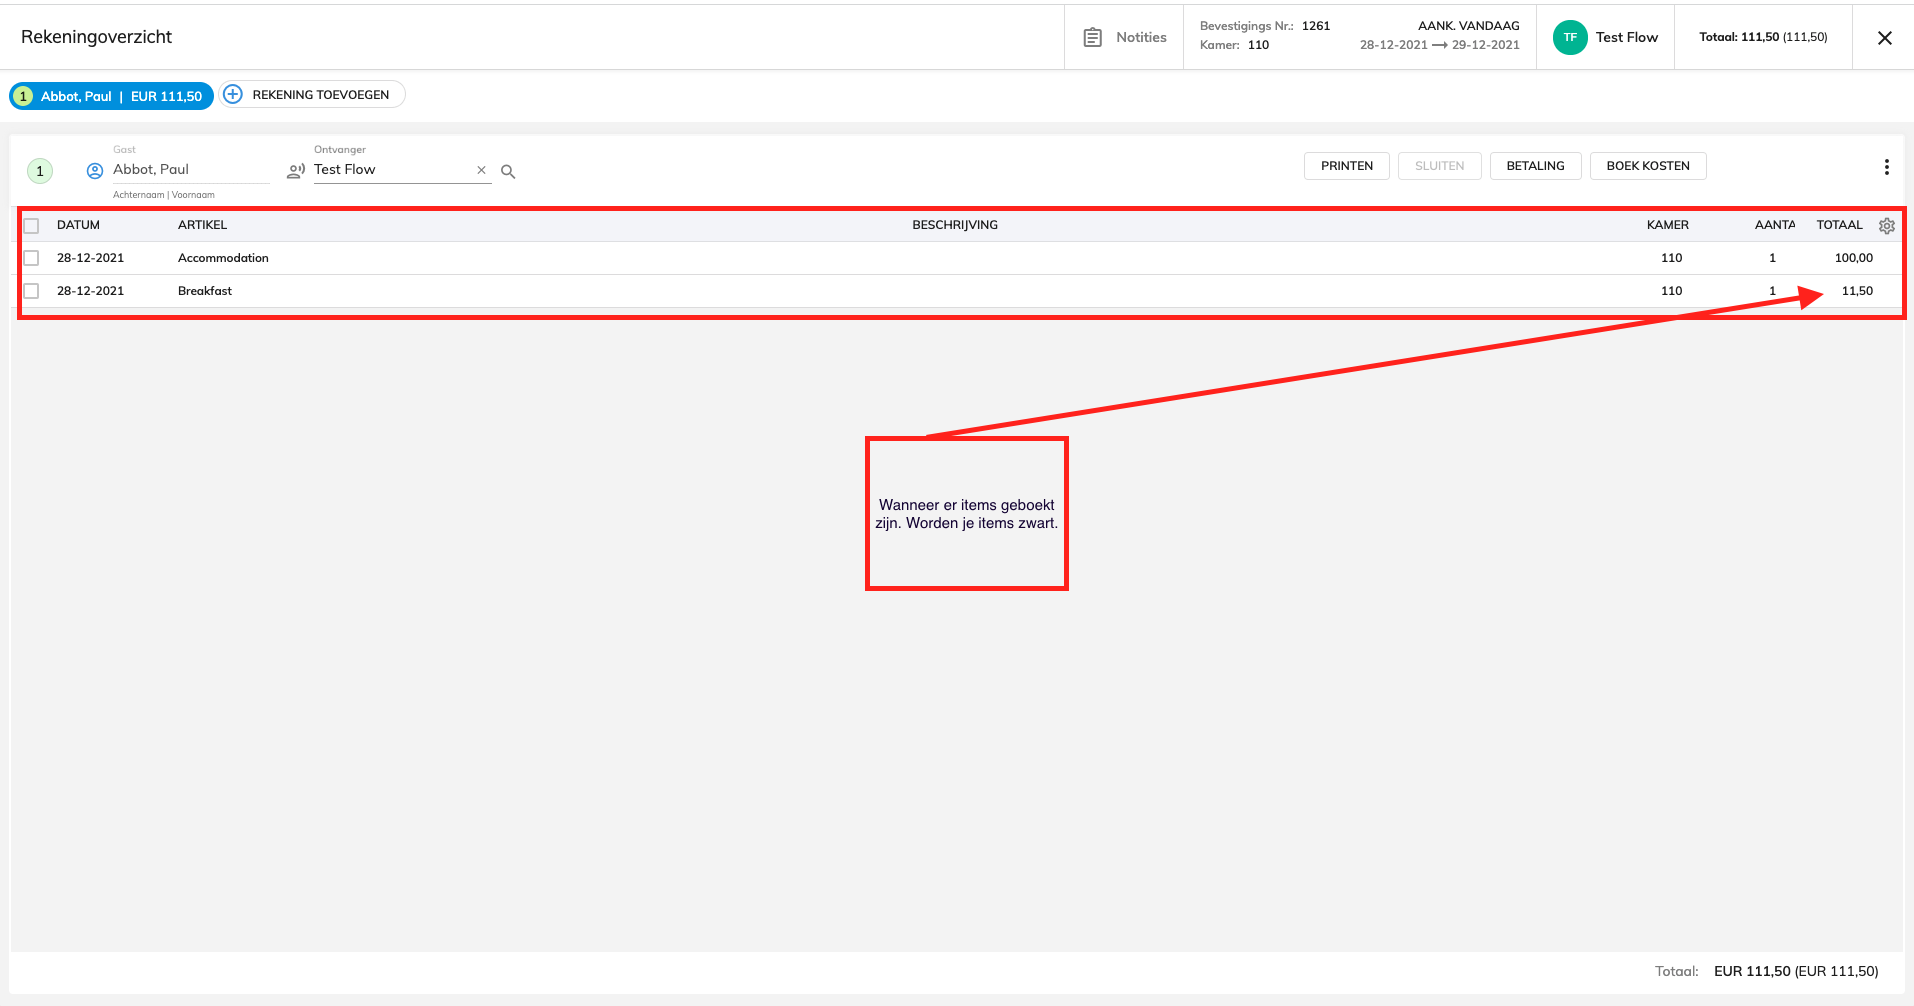
Task: Click the Breakfast article cell
Action: (205, 291)
